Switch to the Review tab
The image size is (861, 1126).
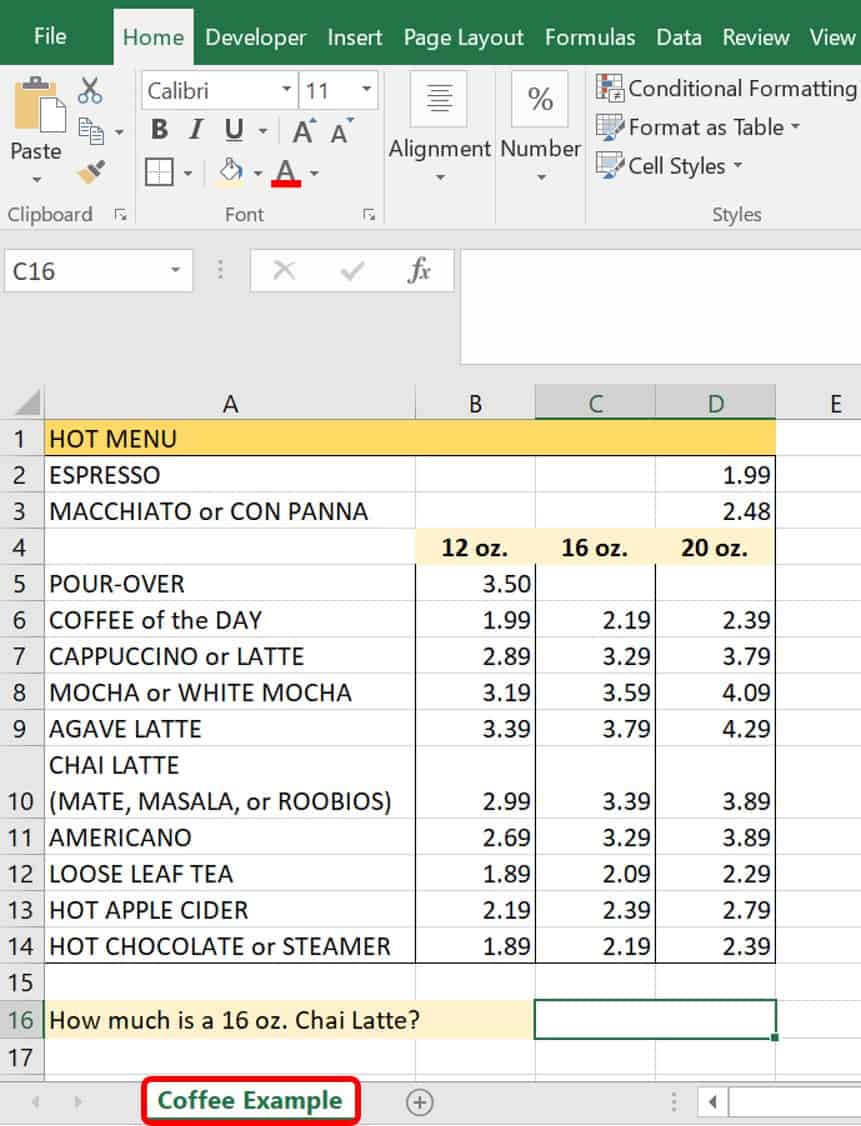coord(755,37)
